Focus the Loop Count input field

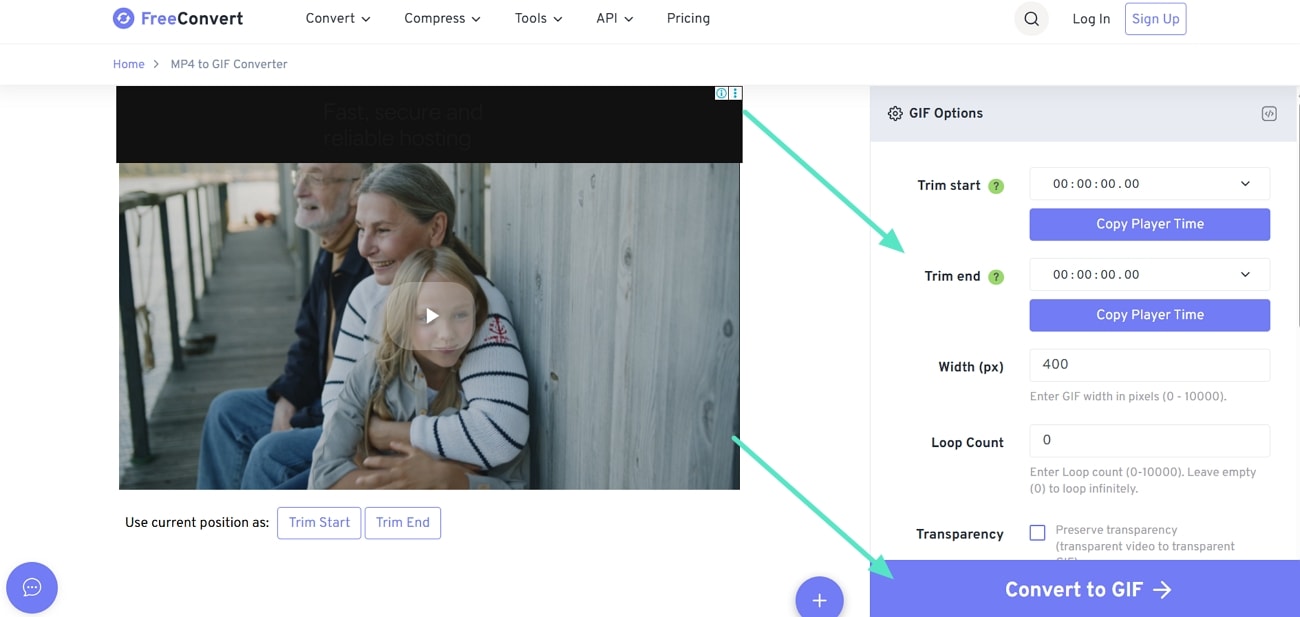point(1149,441)
